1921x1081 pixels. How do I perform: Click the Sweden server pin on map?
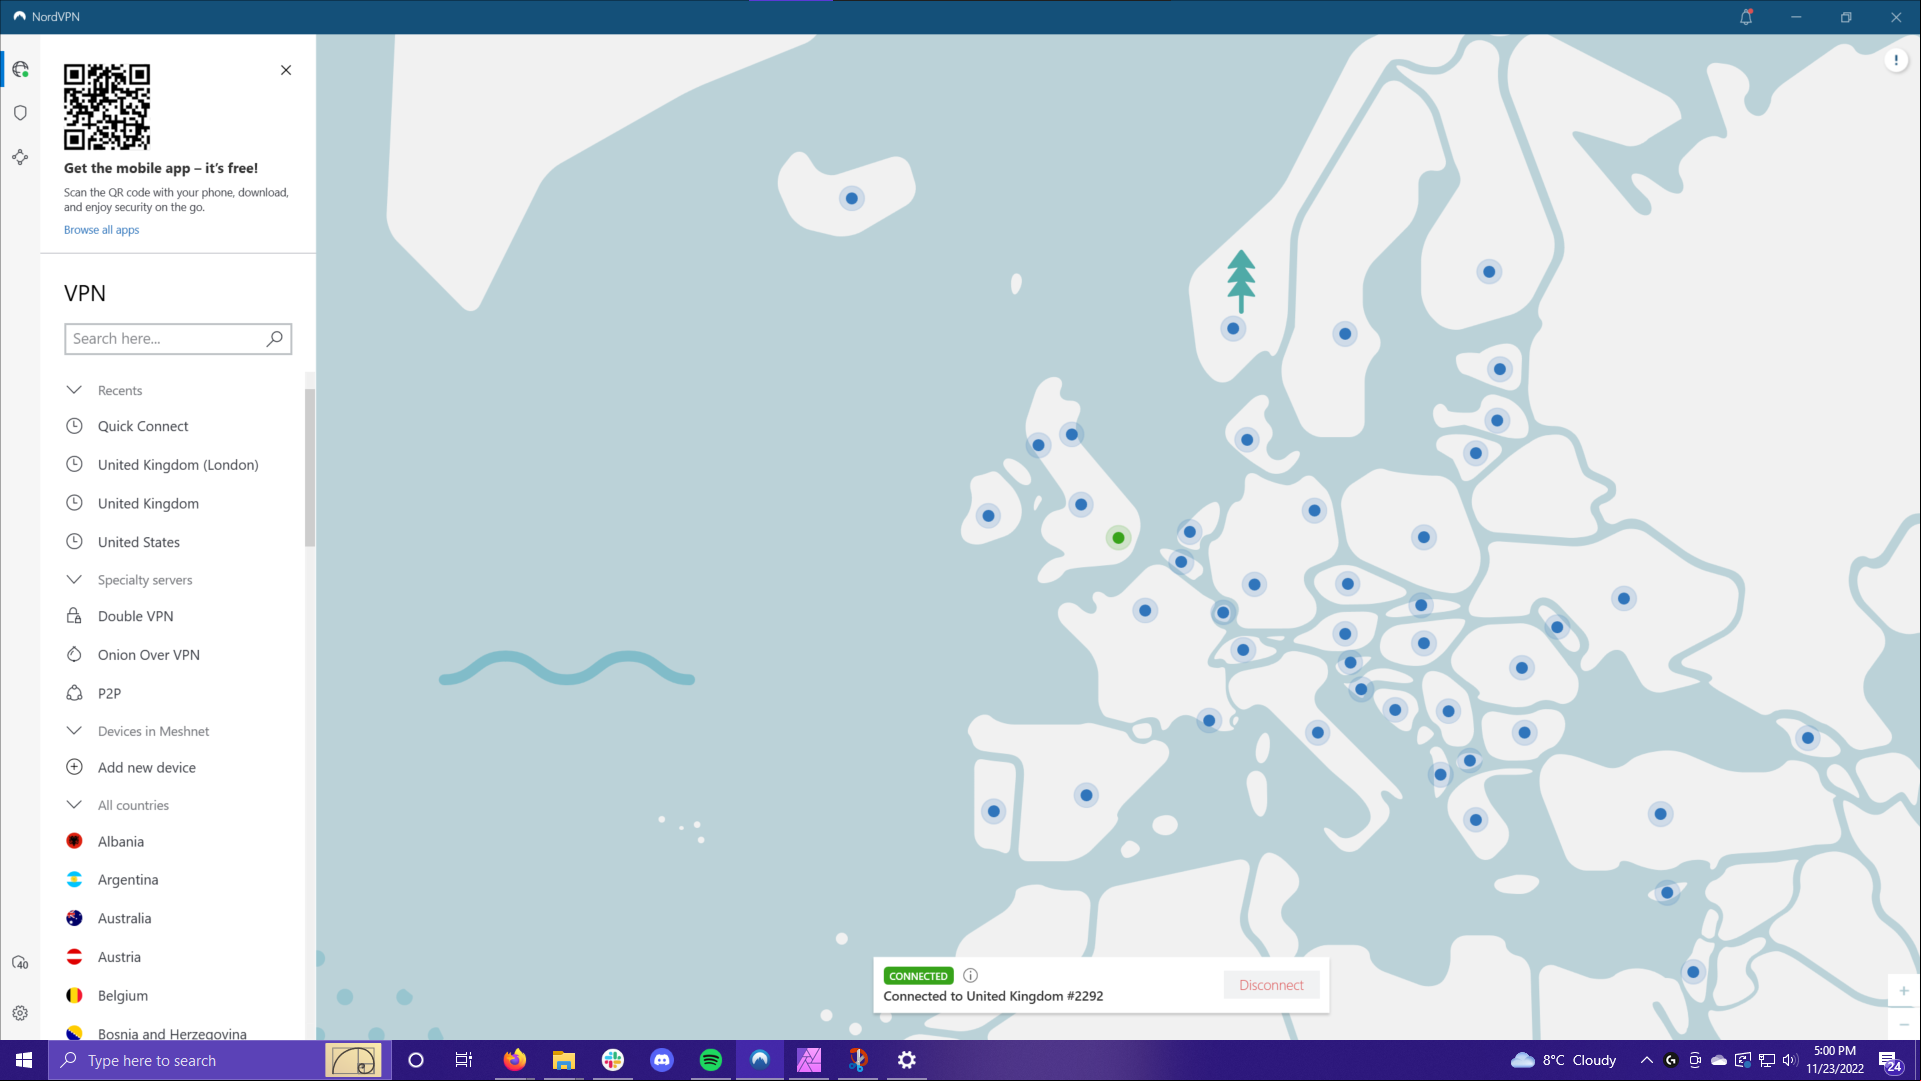pyautogui.click(x=1344, y=334)
